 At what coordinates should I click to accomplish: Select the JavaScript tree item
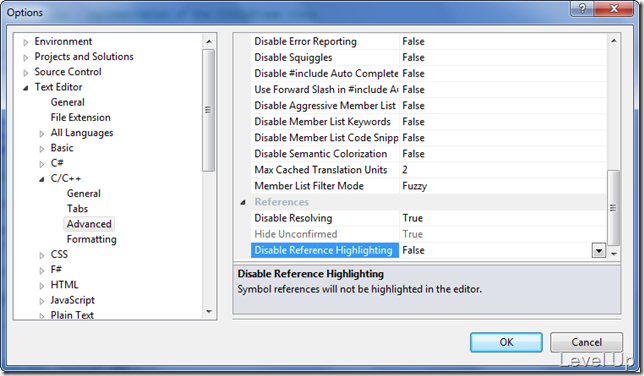72,300
